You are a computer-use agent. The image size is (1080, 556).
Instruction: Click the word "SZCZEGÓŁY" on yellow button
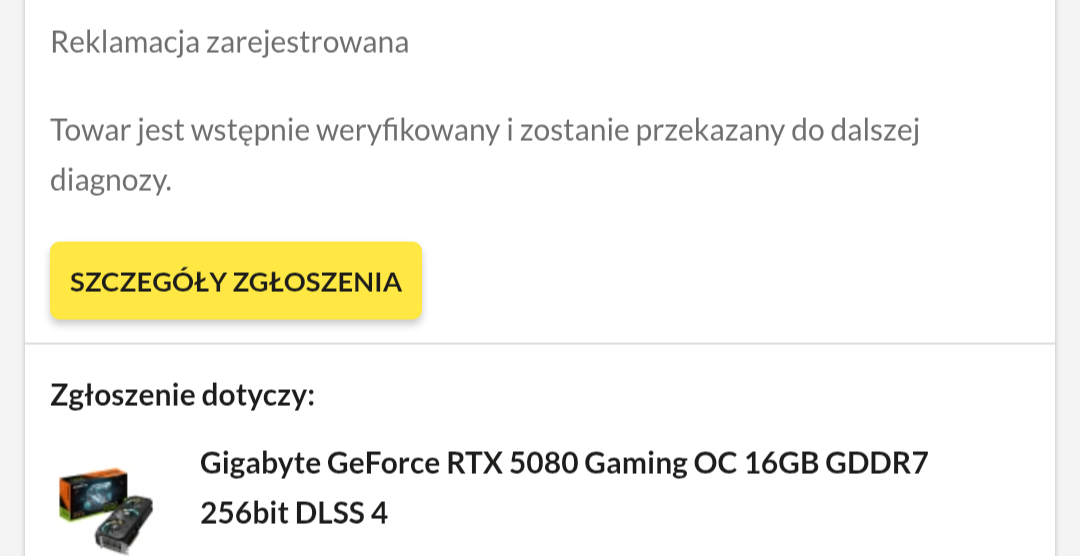point(147,282)
